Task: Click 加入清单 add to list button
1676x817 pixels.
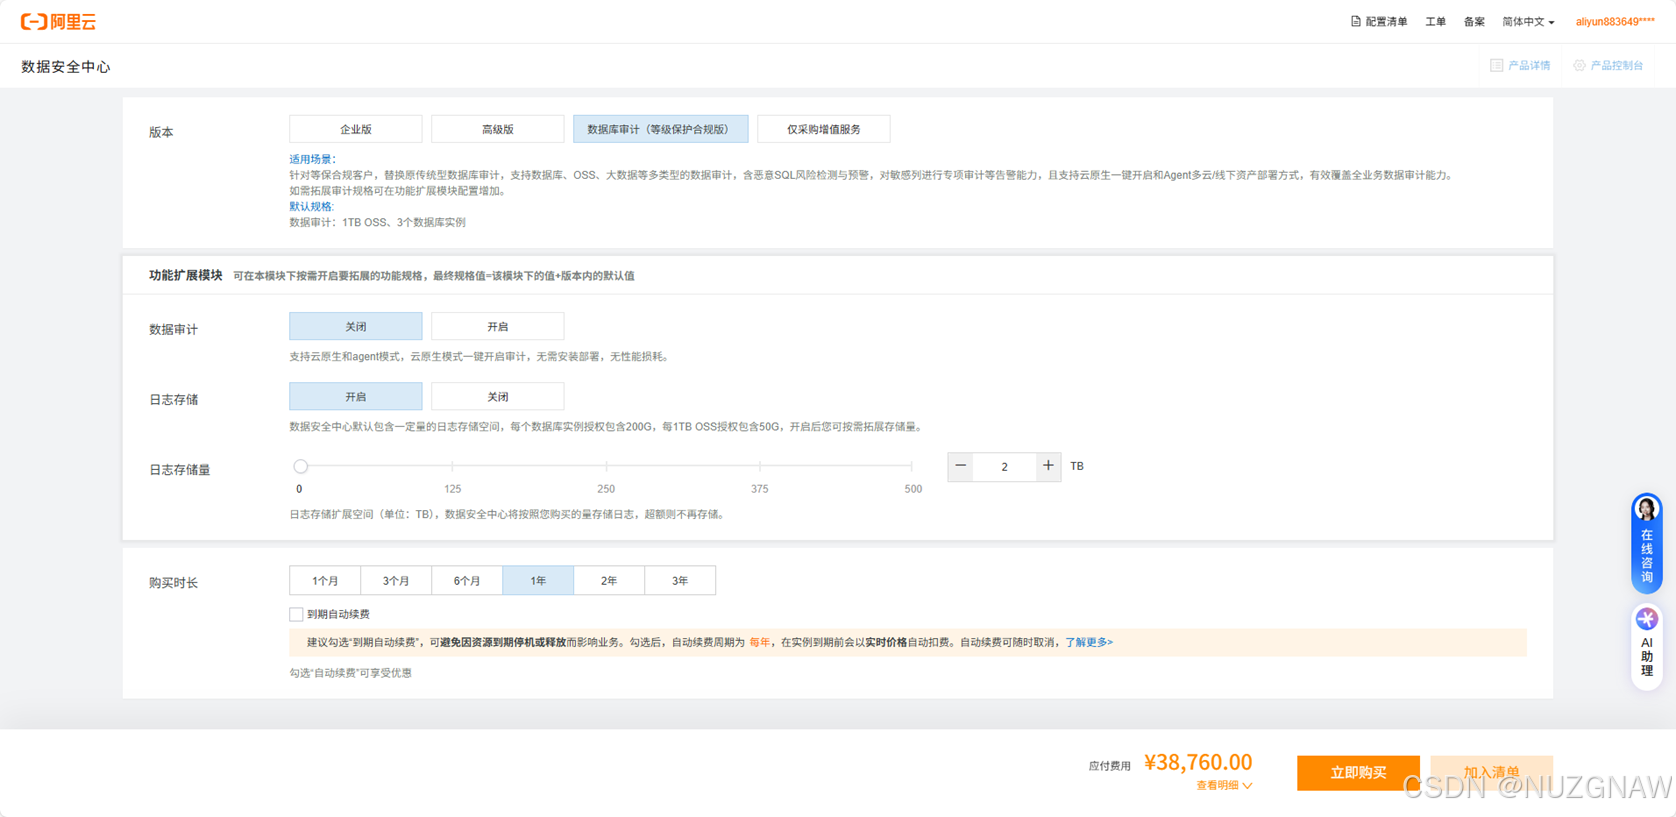Action: (1491, 772)
